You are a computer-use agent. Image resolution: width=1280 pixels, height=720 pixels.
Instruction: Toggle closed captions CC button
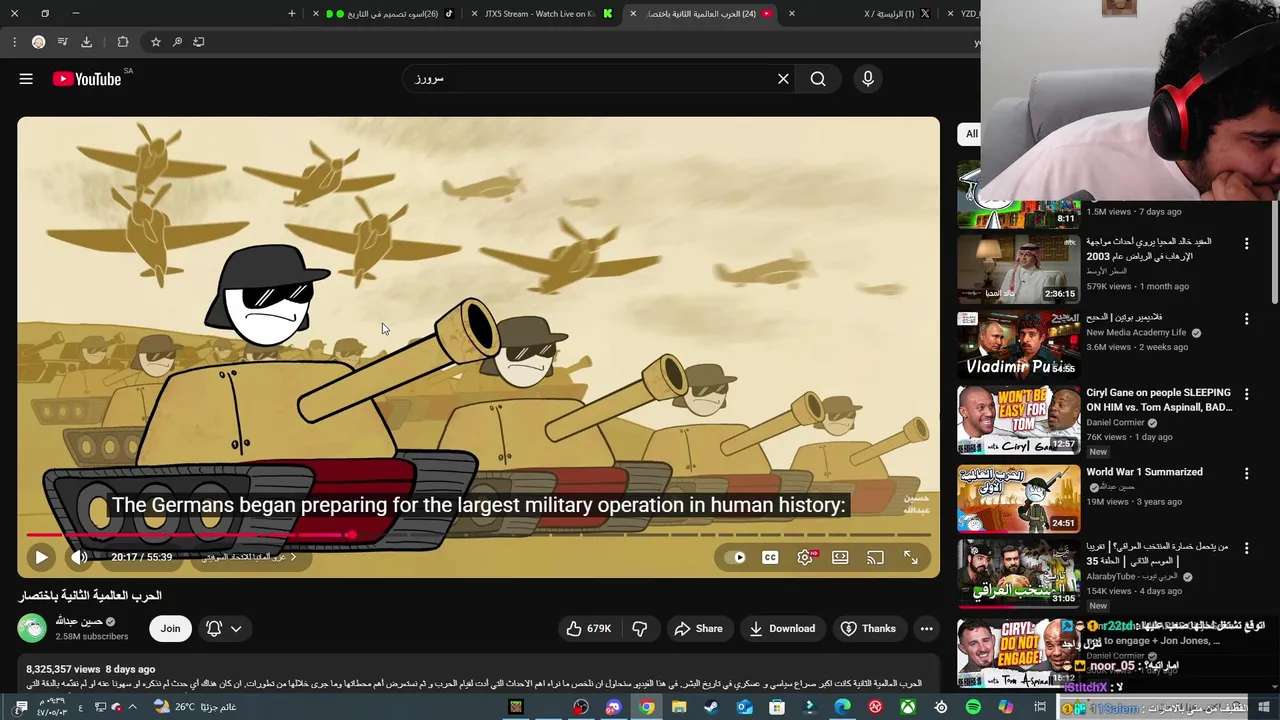pos(770,557)
